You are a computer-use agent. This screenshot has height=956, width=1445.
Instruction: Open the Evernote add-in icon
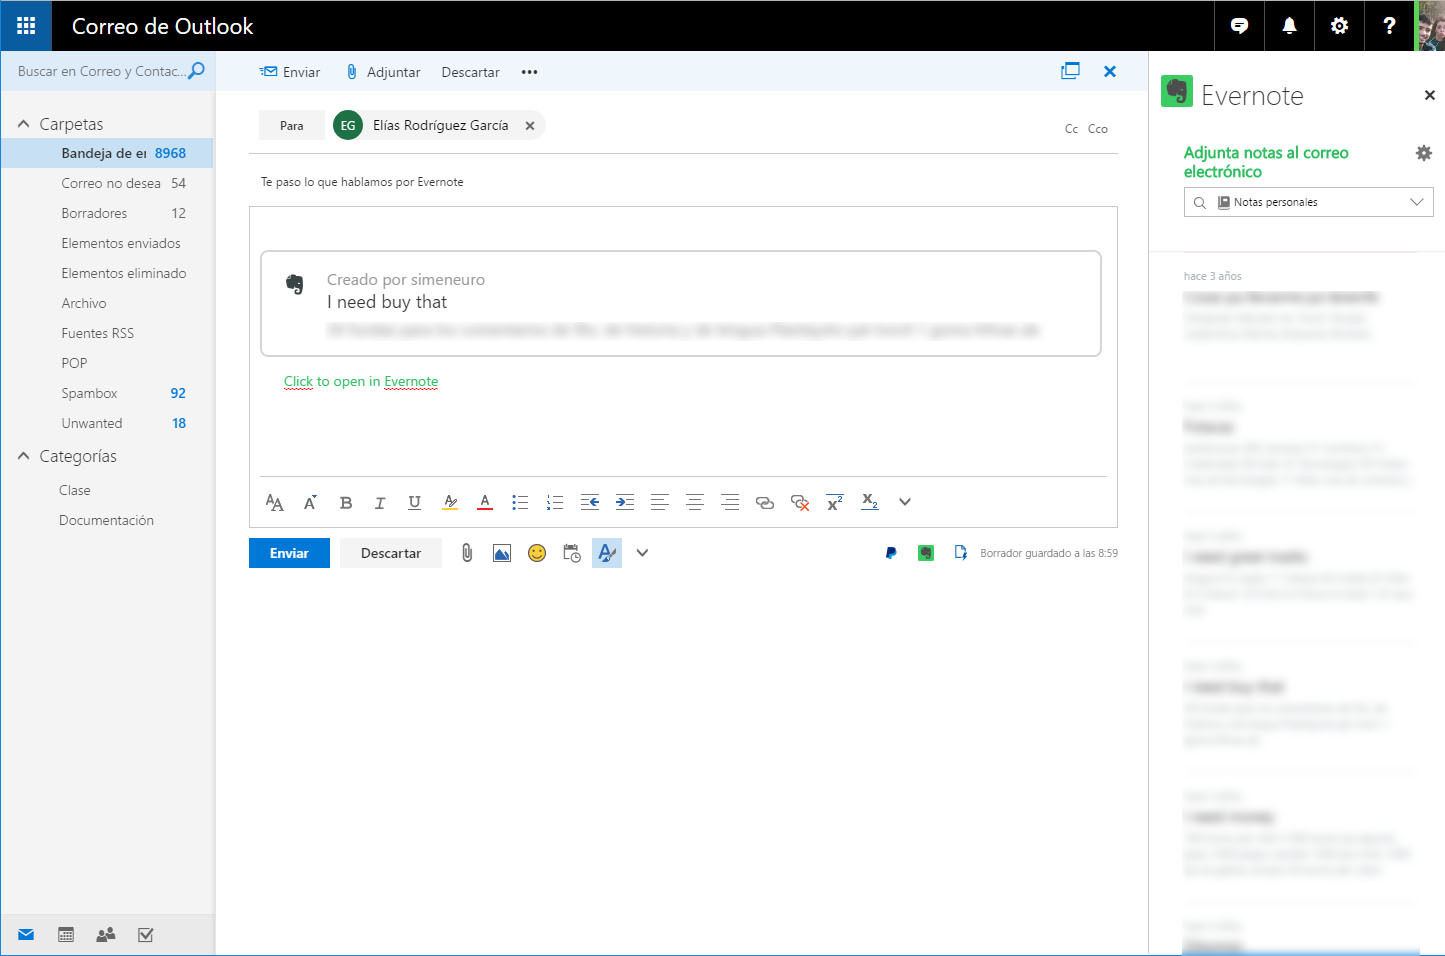(x=926, y=553)
